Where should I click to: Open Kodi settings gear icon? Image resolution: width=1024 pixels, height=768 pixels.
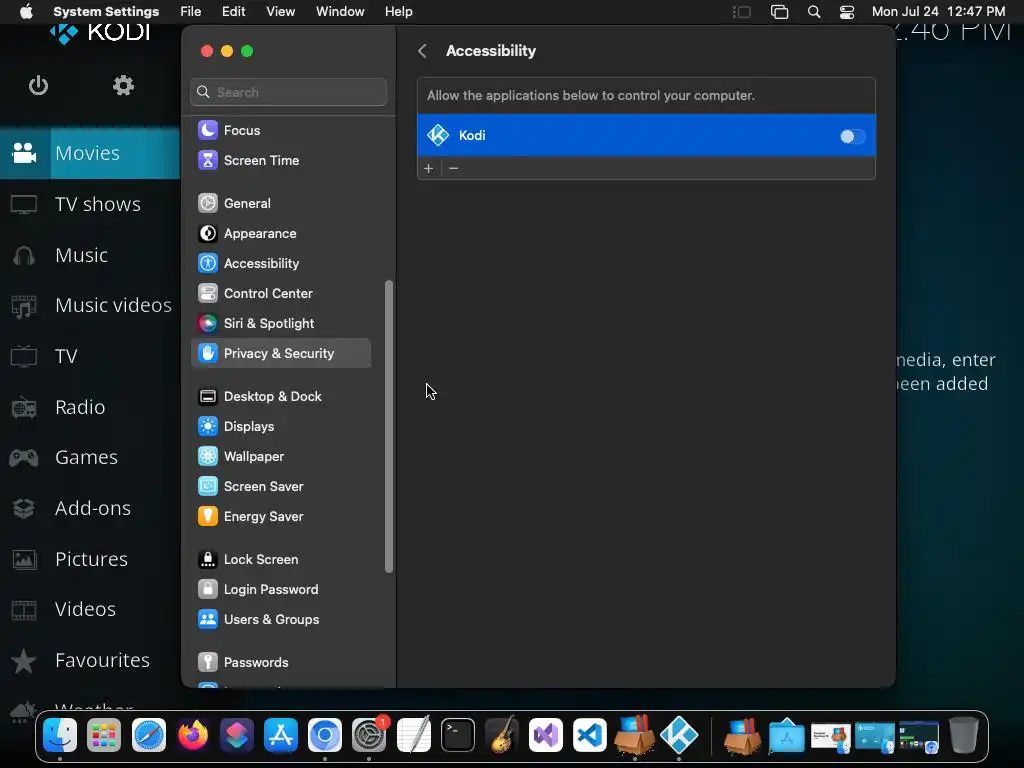[123, 86]
